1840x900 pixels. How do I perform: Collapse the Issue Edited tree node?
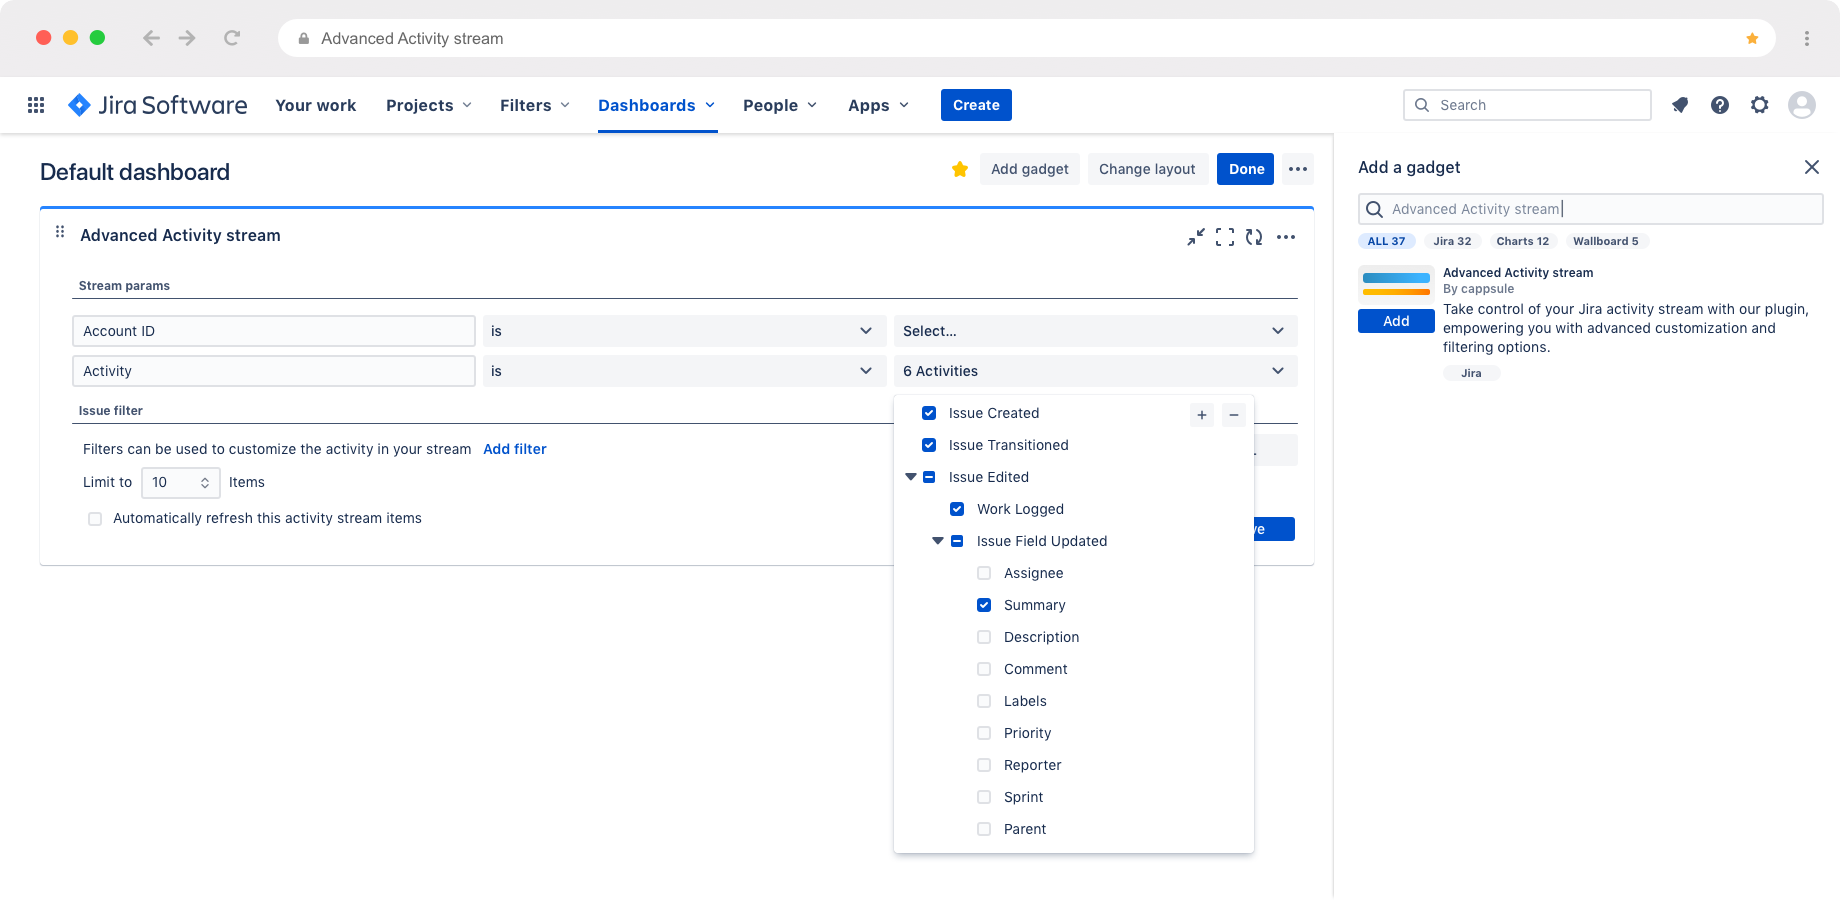[x=911, y=477]
